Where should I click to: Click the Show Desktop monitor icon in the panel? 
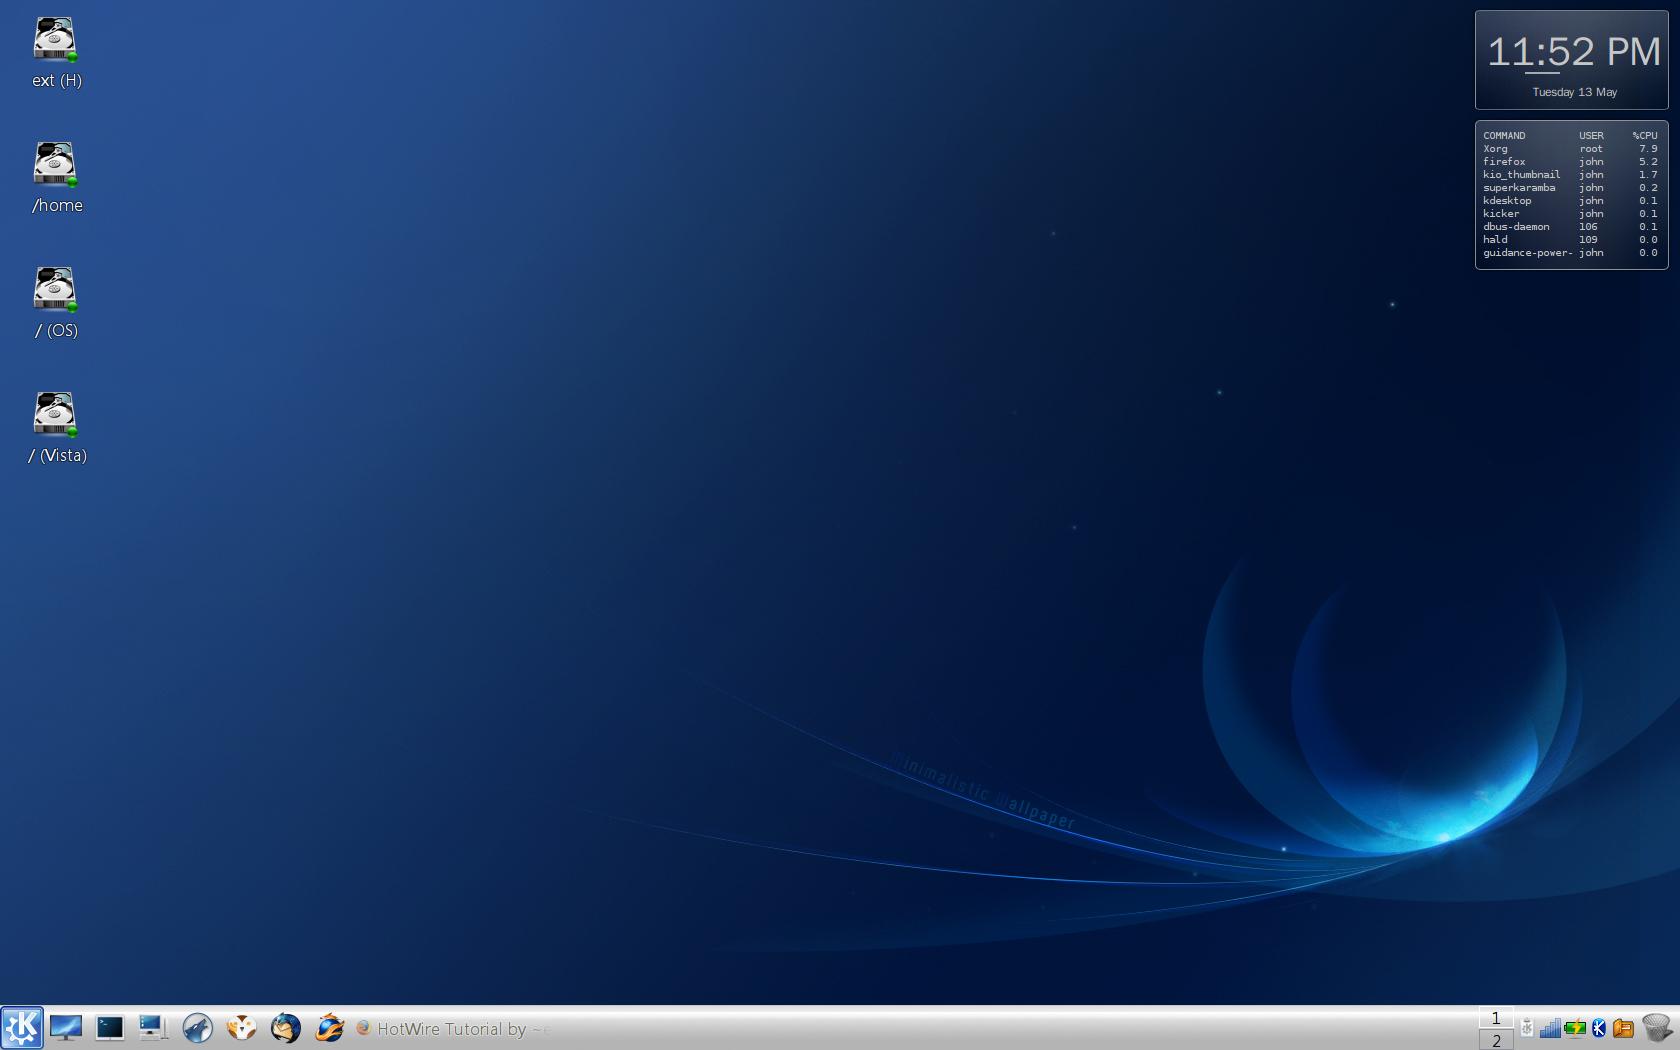point(66,1028)
